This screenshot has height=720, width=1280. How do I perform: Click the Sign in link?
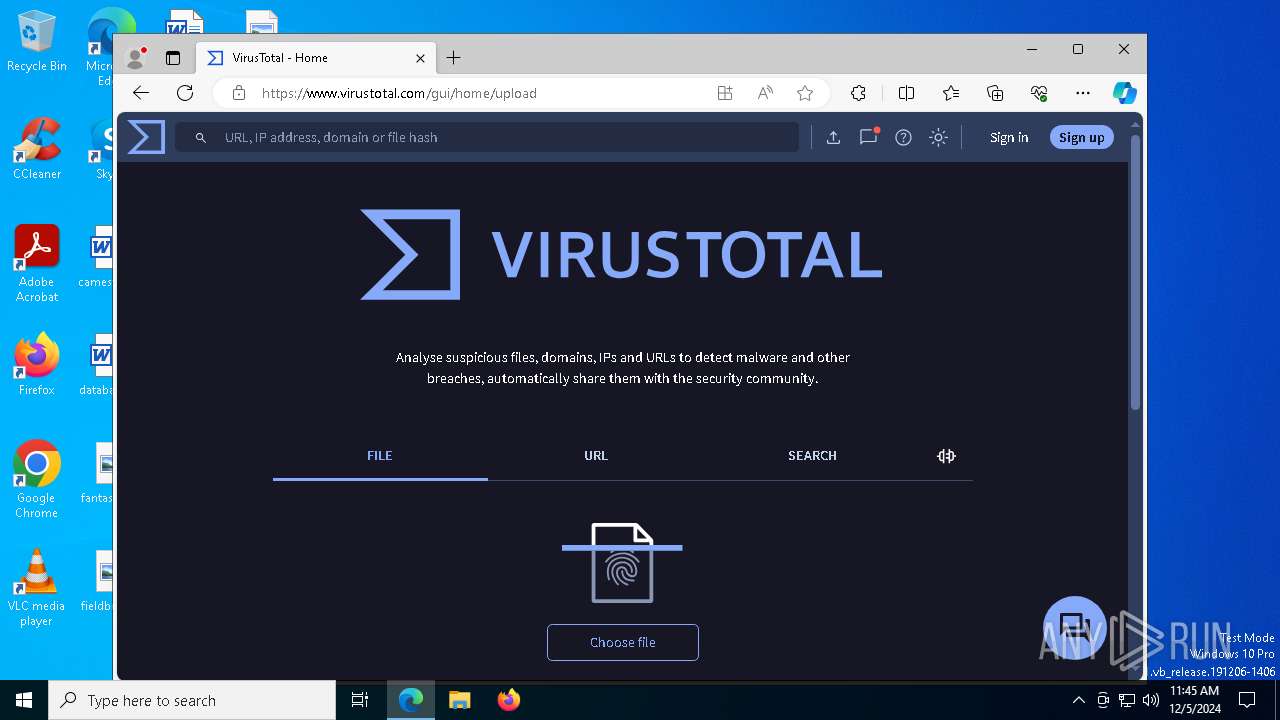click(x=1009, y=138)
